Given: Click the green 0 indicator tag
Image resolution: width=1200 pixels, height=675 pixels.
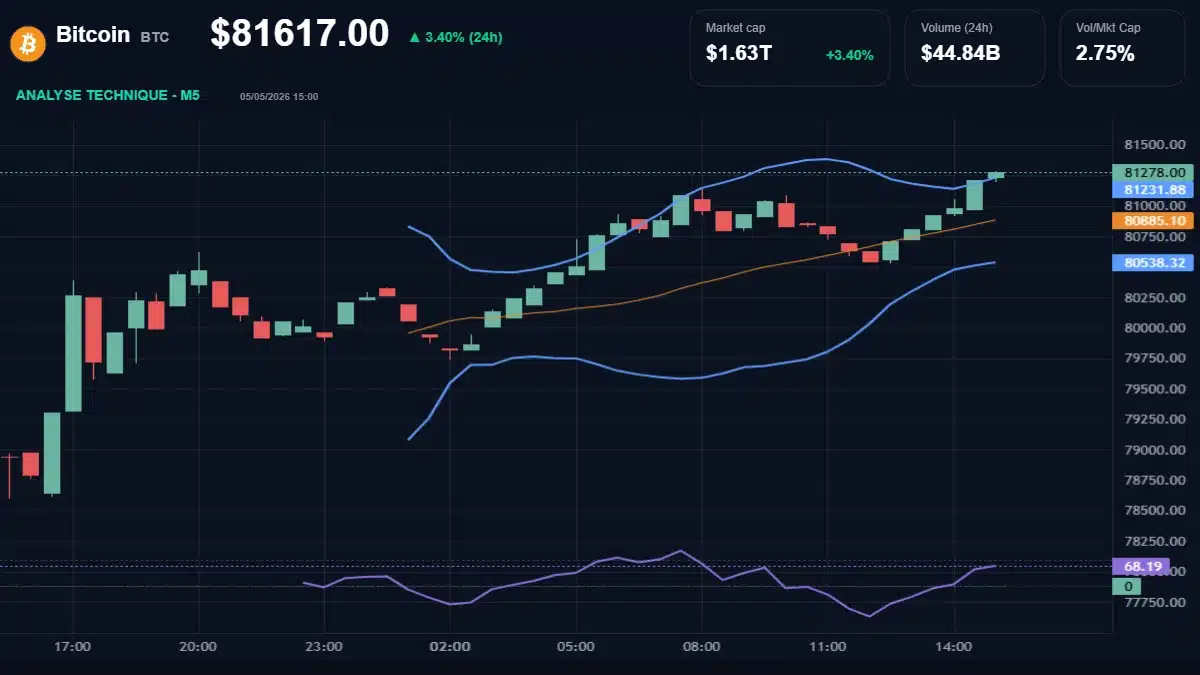Looking at the screenshot, I should 1127,586.
